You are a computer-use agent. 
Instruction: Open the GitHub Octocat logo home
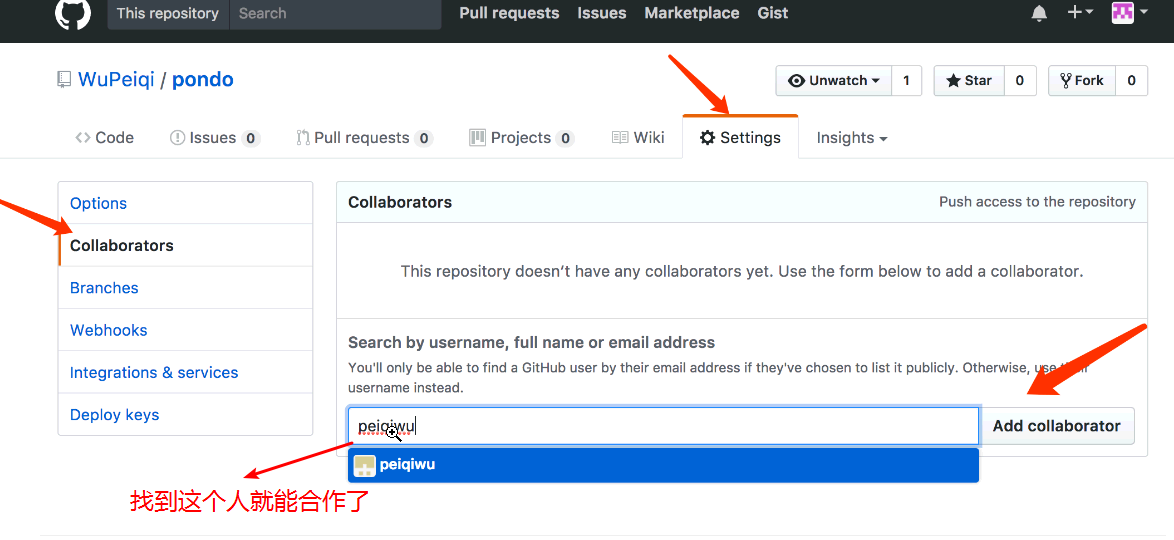tap(73, 12)
